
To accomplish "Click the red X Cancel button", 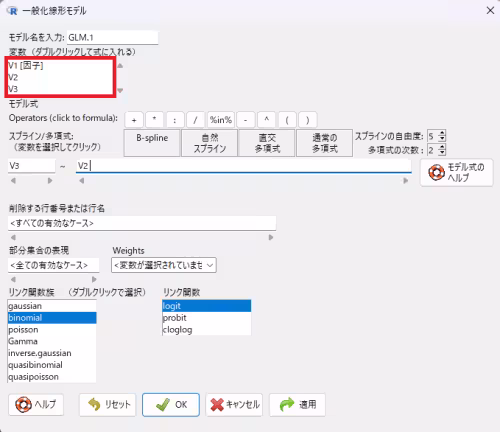I will tap(234, 405).
